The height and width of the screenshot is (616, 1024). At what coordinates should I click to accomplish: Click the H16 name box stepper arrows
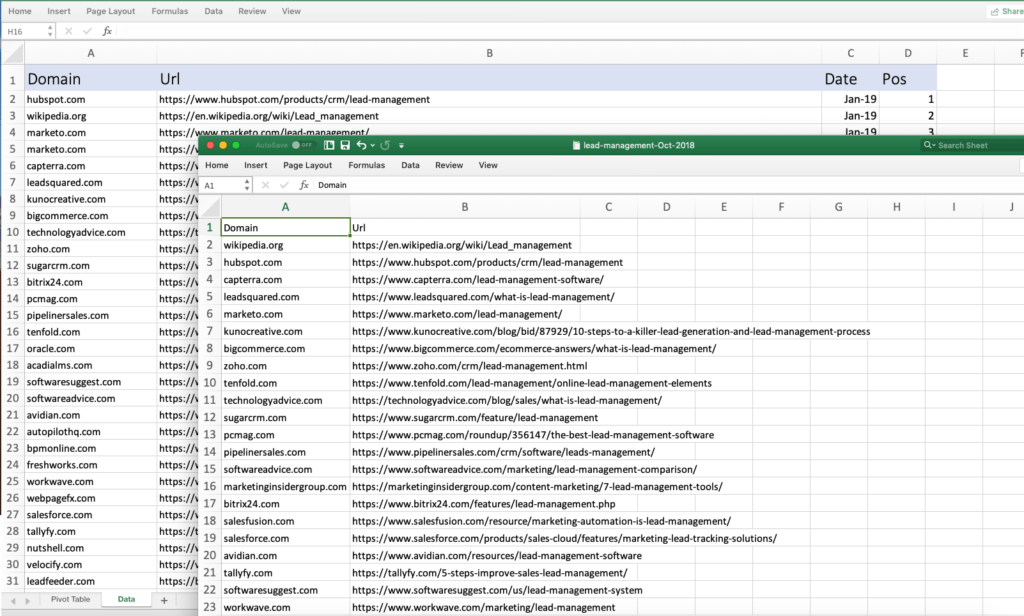point(50,31)
